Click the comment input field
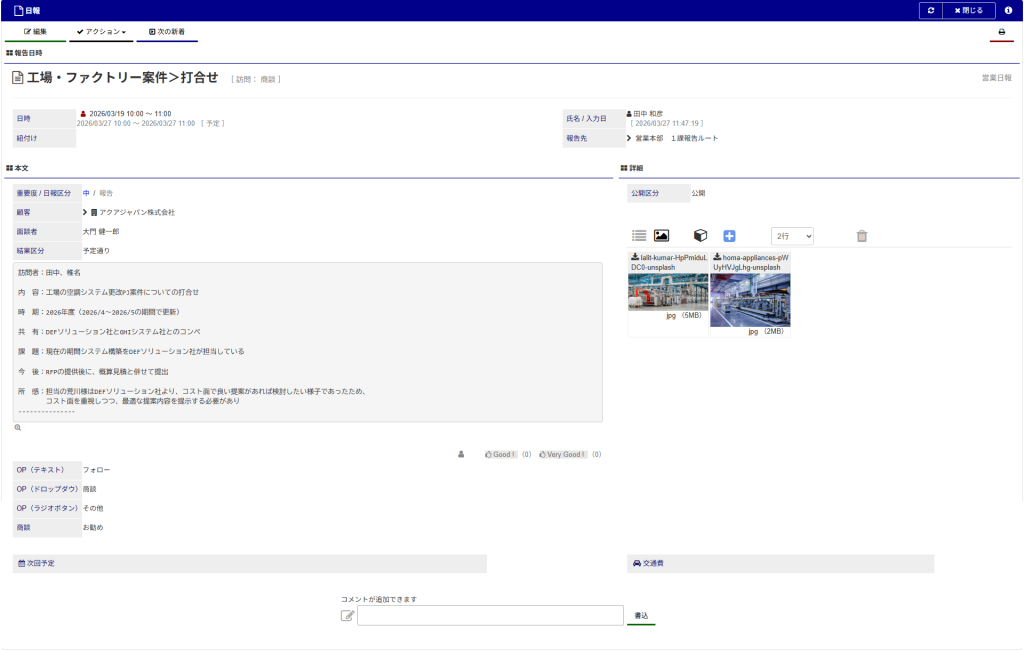The height and width of the screenshot is (651, 1024). pyautogui.click(x=490, y=615)
